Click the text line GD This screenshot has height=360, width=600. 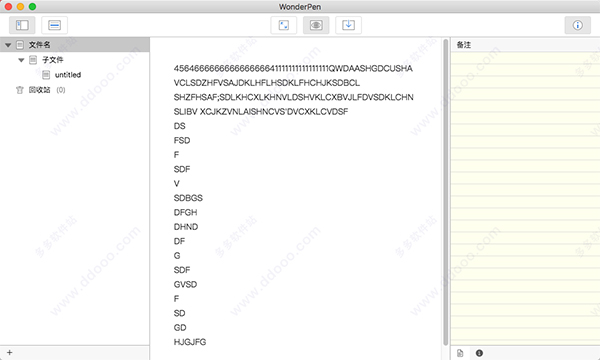click(x=180, y=328)
